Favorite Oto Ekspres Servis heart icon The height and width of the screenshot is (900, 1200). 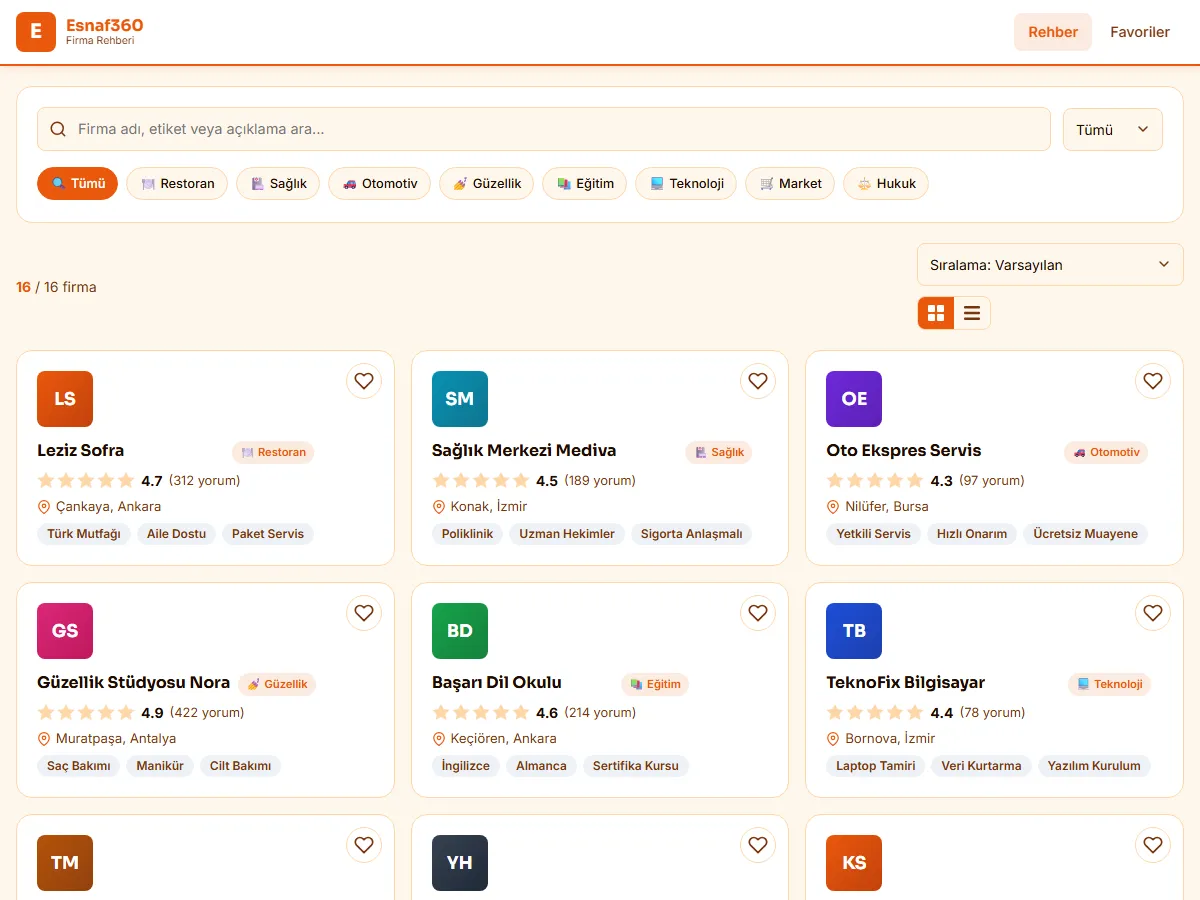click(x=1153, y=381)
